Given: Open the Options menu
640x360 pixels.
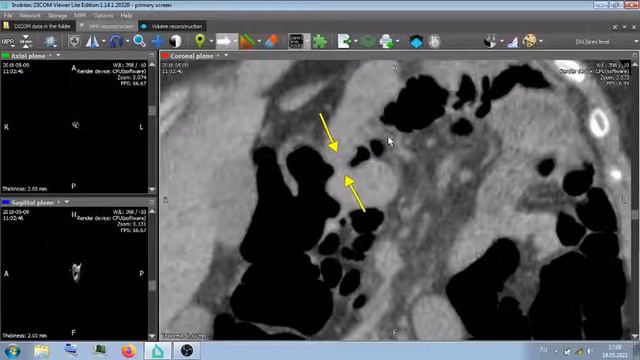Looking at the screenshot, I should (103, 16).
